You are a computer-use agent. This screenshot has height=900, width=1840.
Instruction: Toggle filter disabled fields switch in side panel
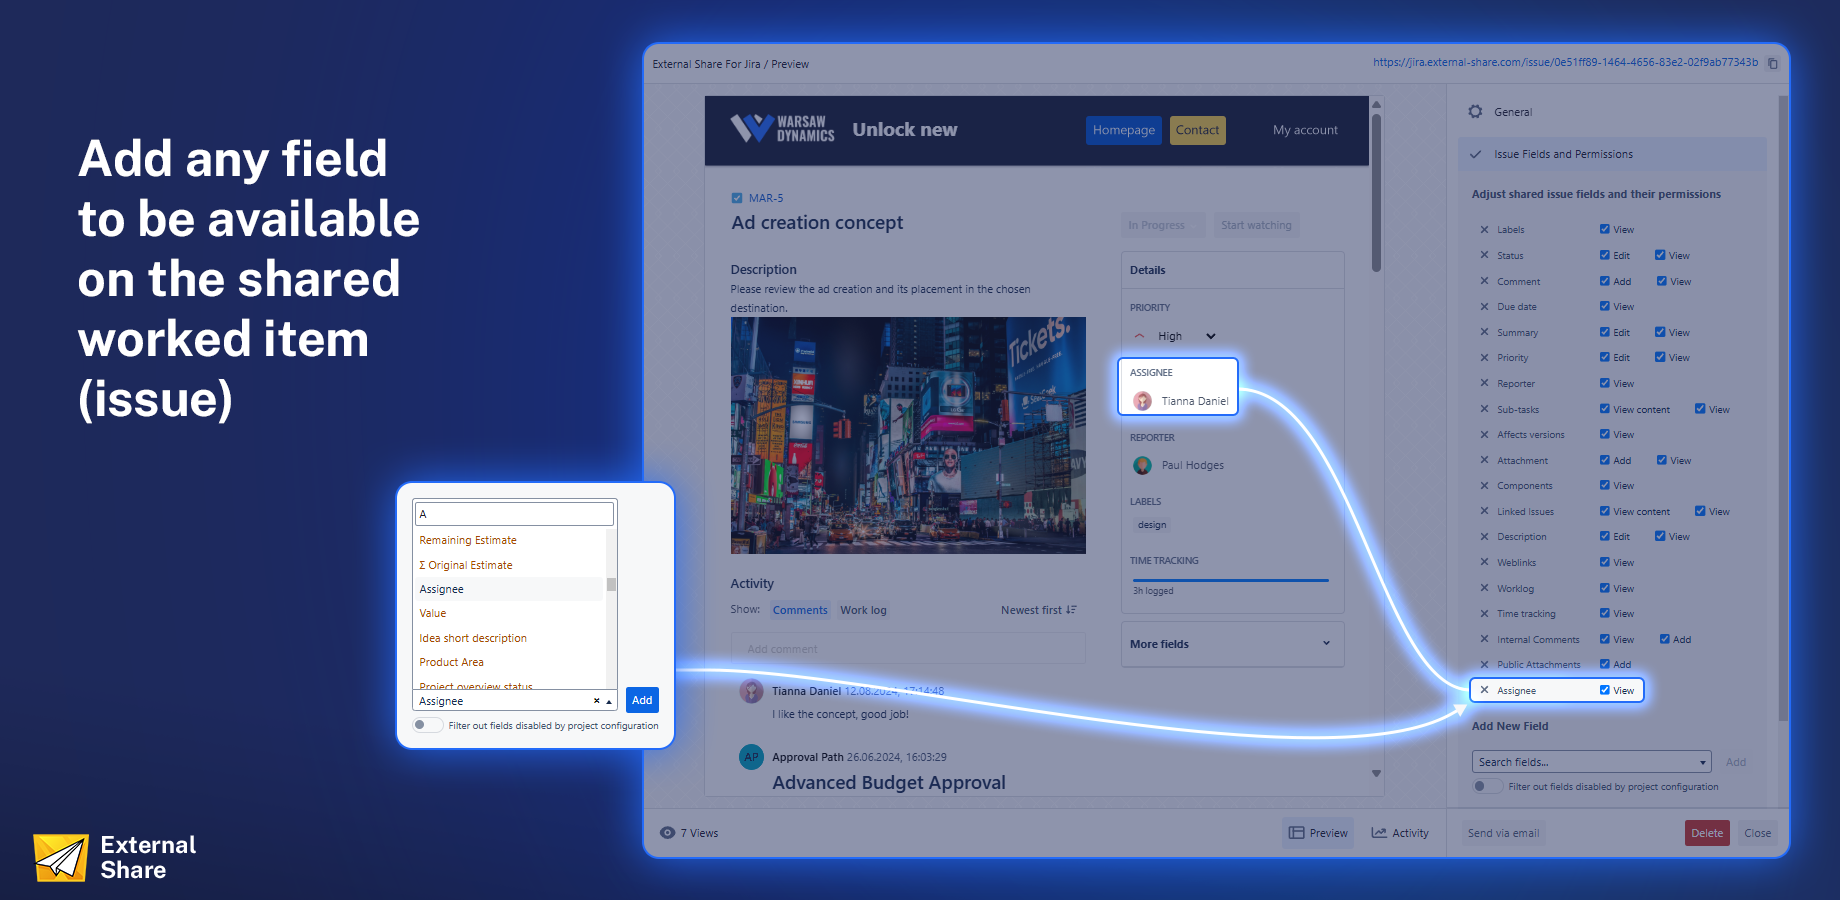coord(1487,786)
